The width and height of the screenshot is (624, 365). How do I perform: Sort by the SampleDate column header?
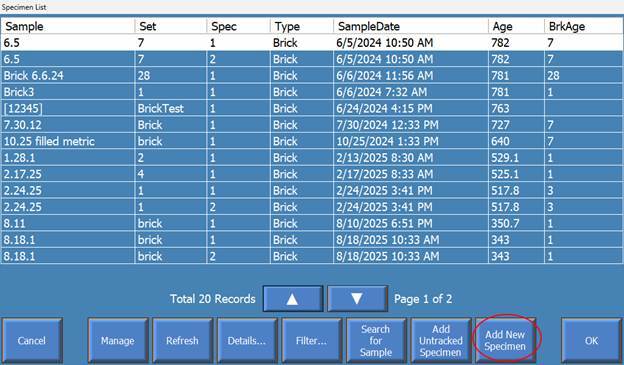(411, 26)
